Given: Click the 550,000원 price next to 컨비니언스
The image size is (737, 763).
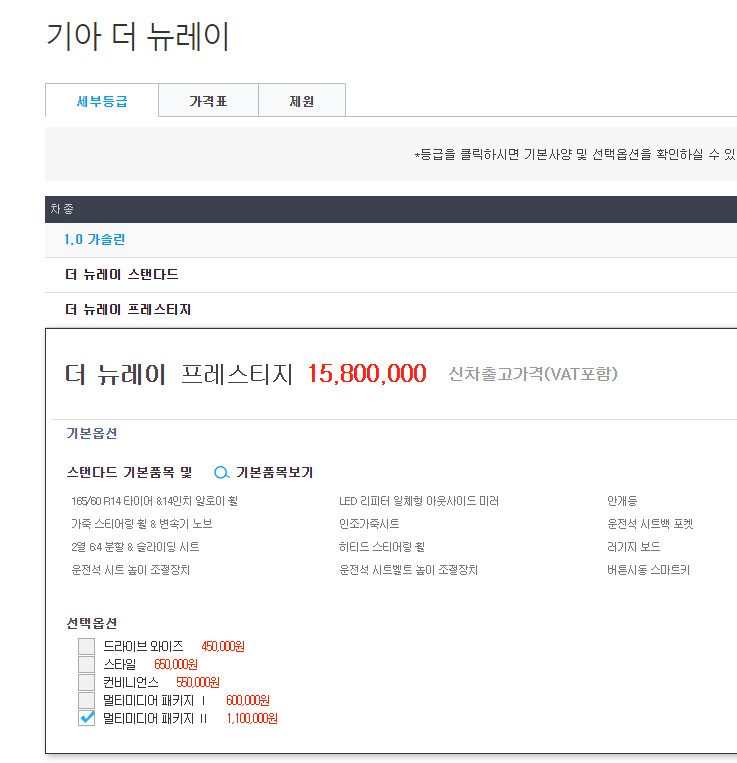Looking at the screenshot, I should [x=198, y=682].
